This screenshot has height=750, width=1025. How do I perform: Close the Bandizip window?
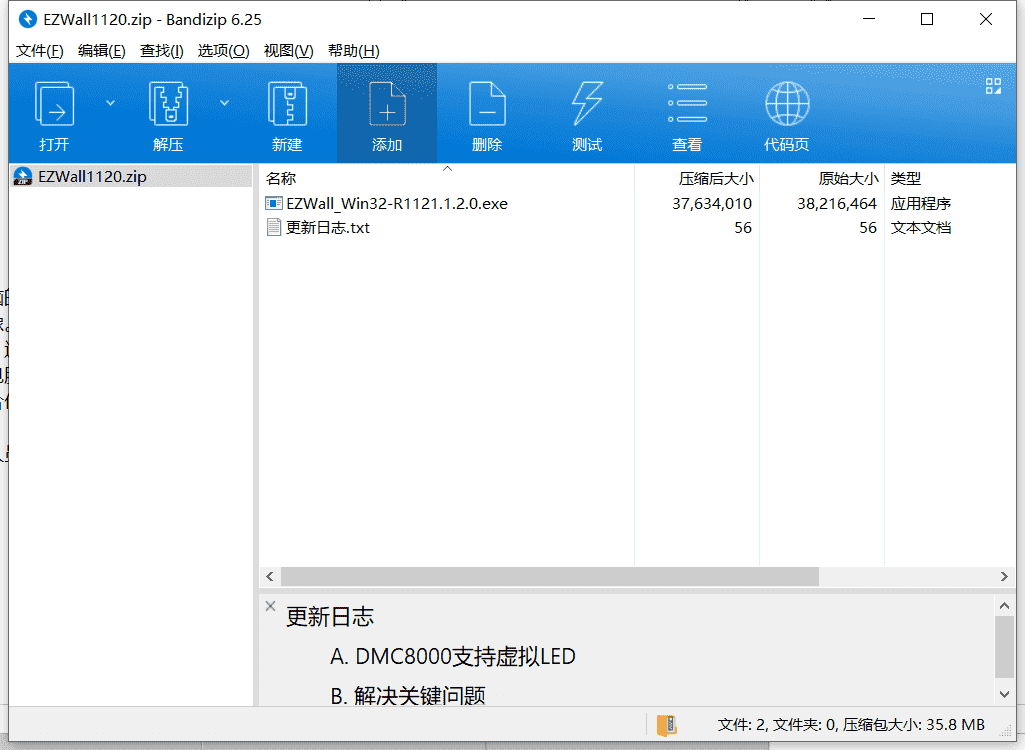click(986, 19)
